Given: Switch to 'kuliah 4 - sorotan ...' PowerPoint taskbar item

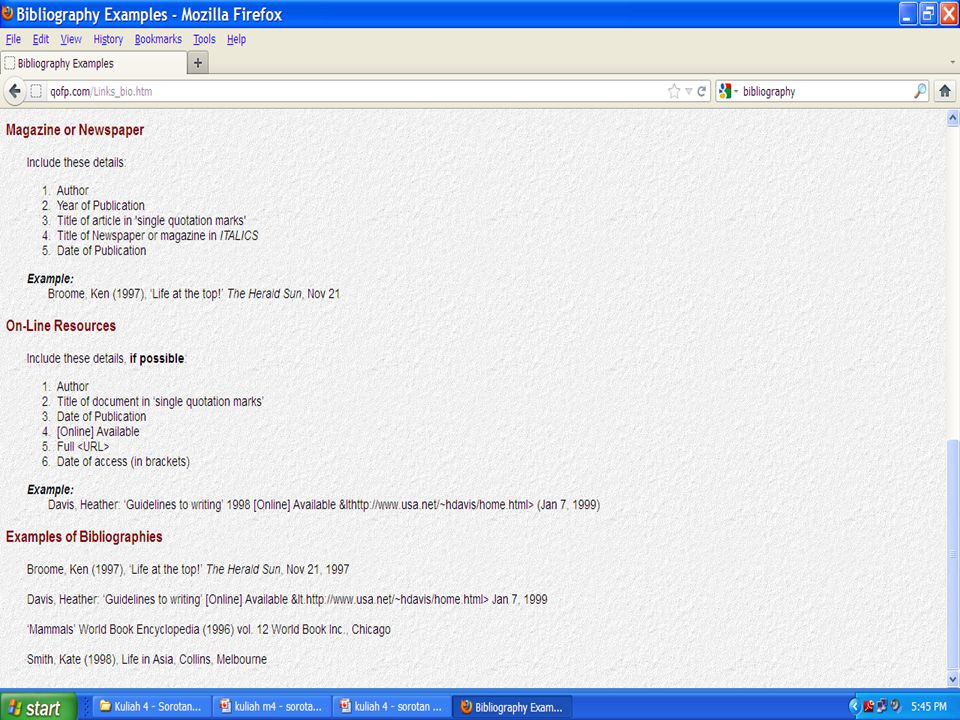Looking at the screenshot, I should pyautogui.click(x=392, y=707).
